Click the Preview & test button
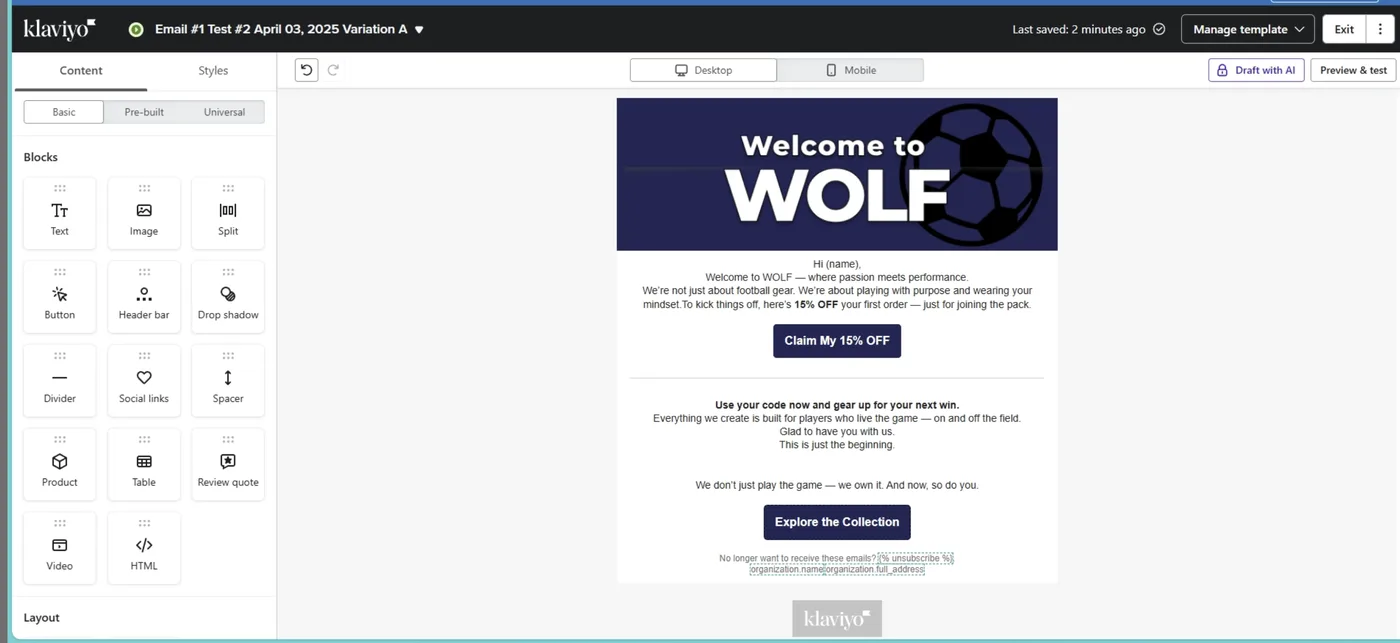 pyautogui.click(x=1353, y=70)
